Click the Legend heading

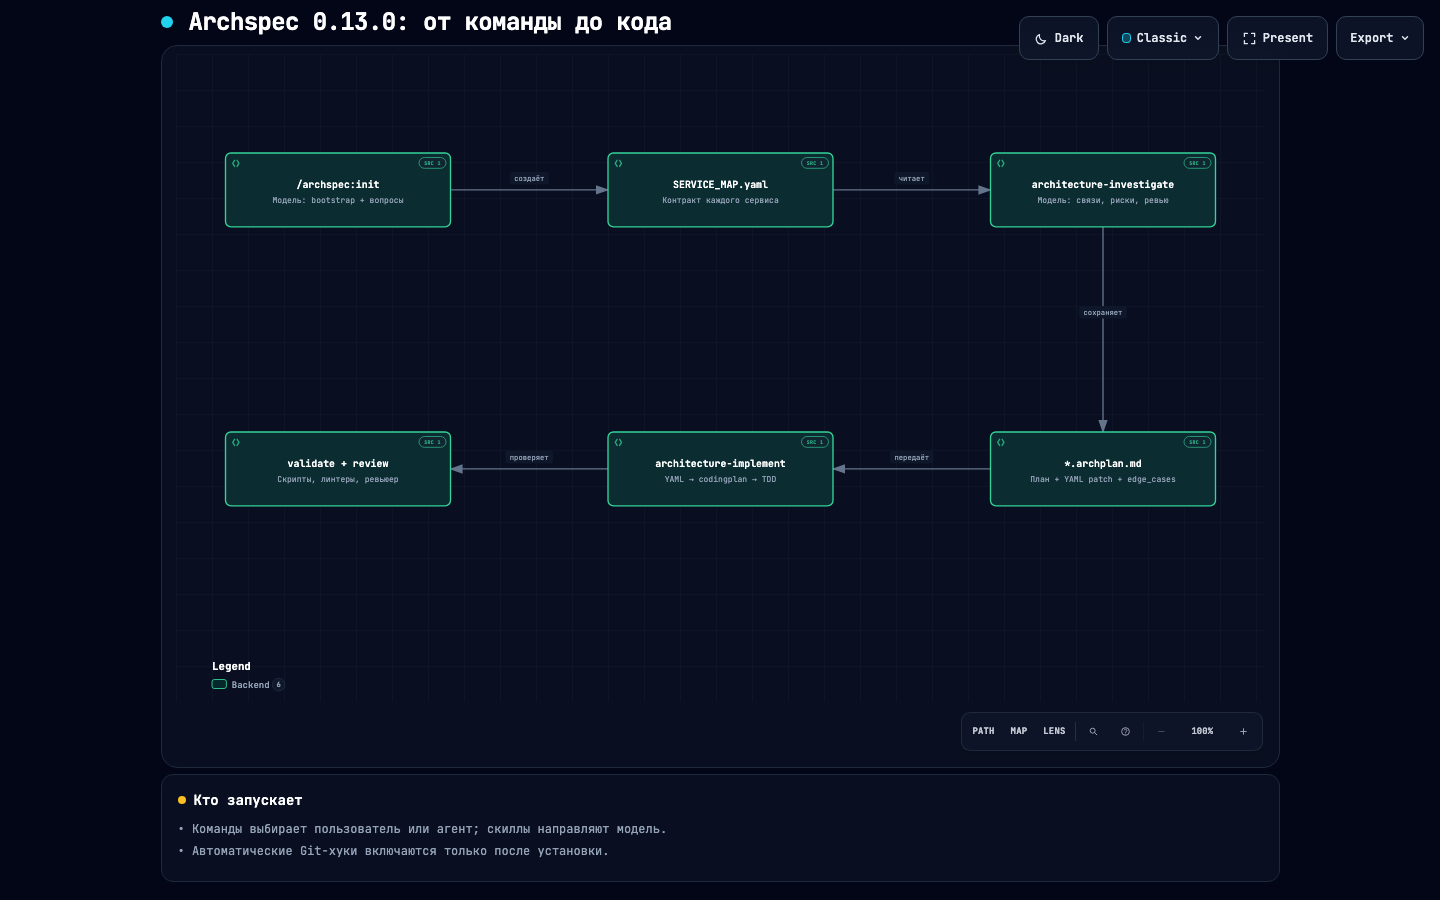231,666
